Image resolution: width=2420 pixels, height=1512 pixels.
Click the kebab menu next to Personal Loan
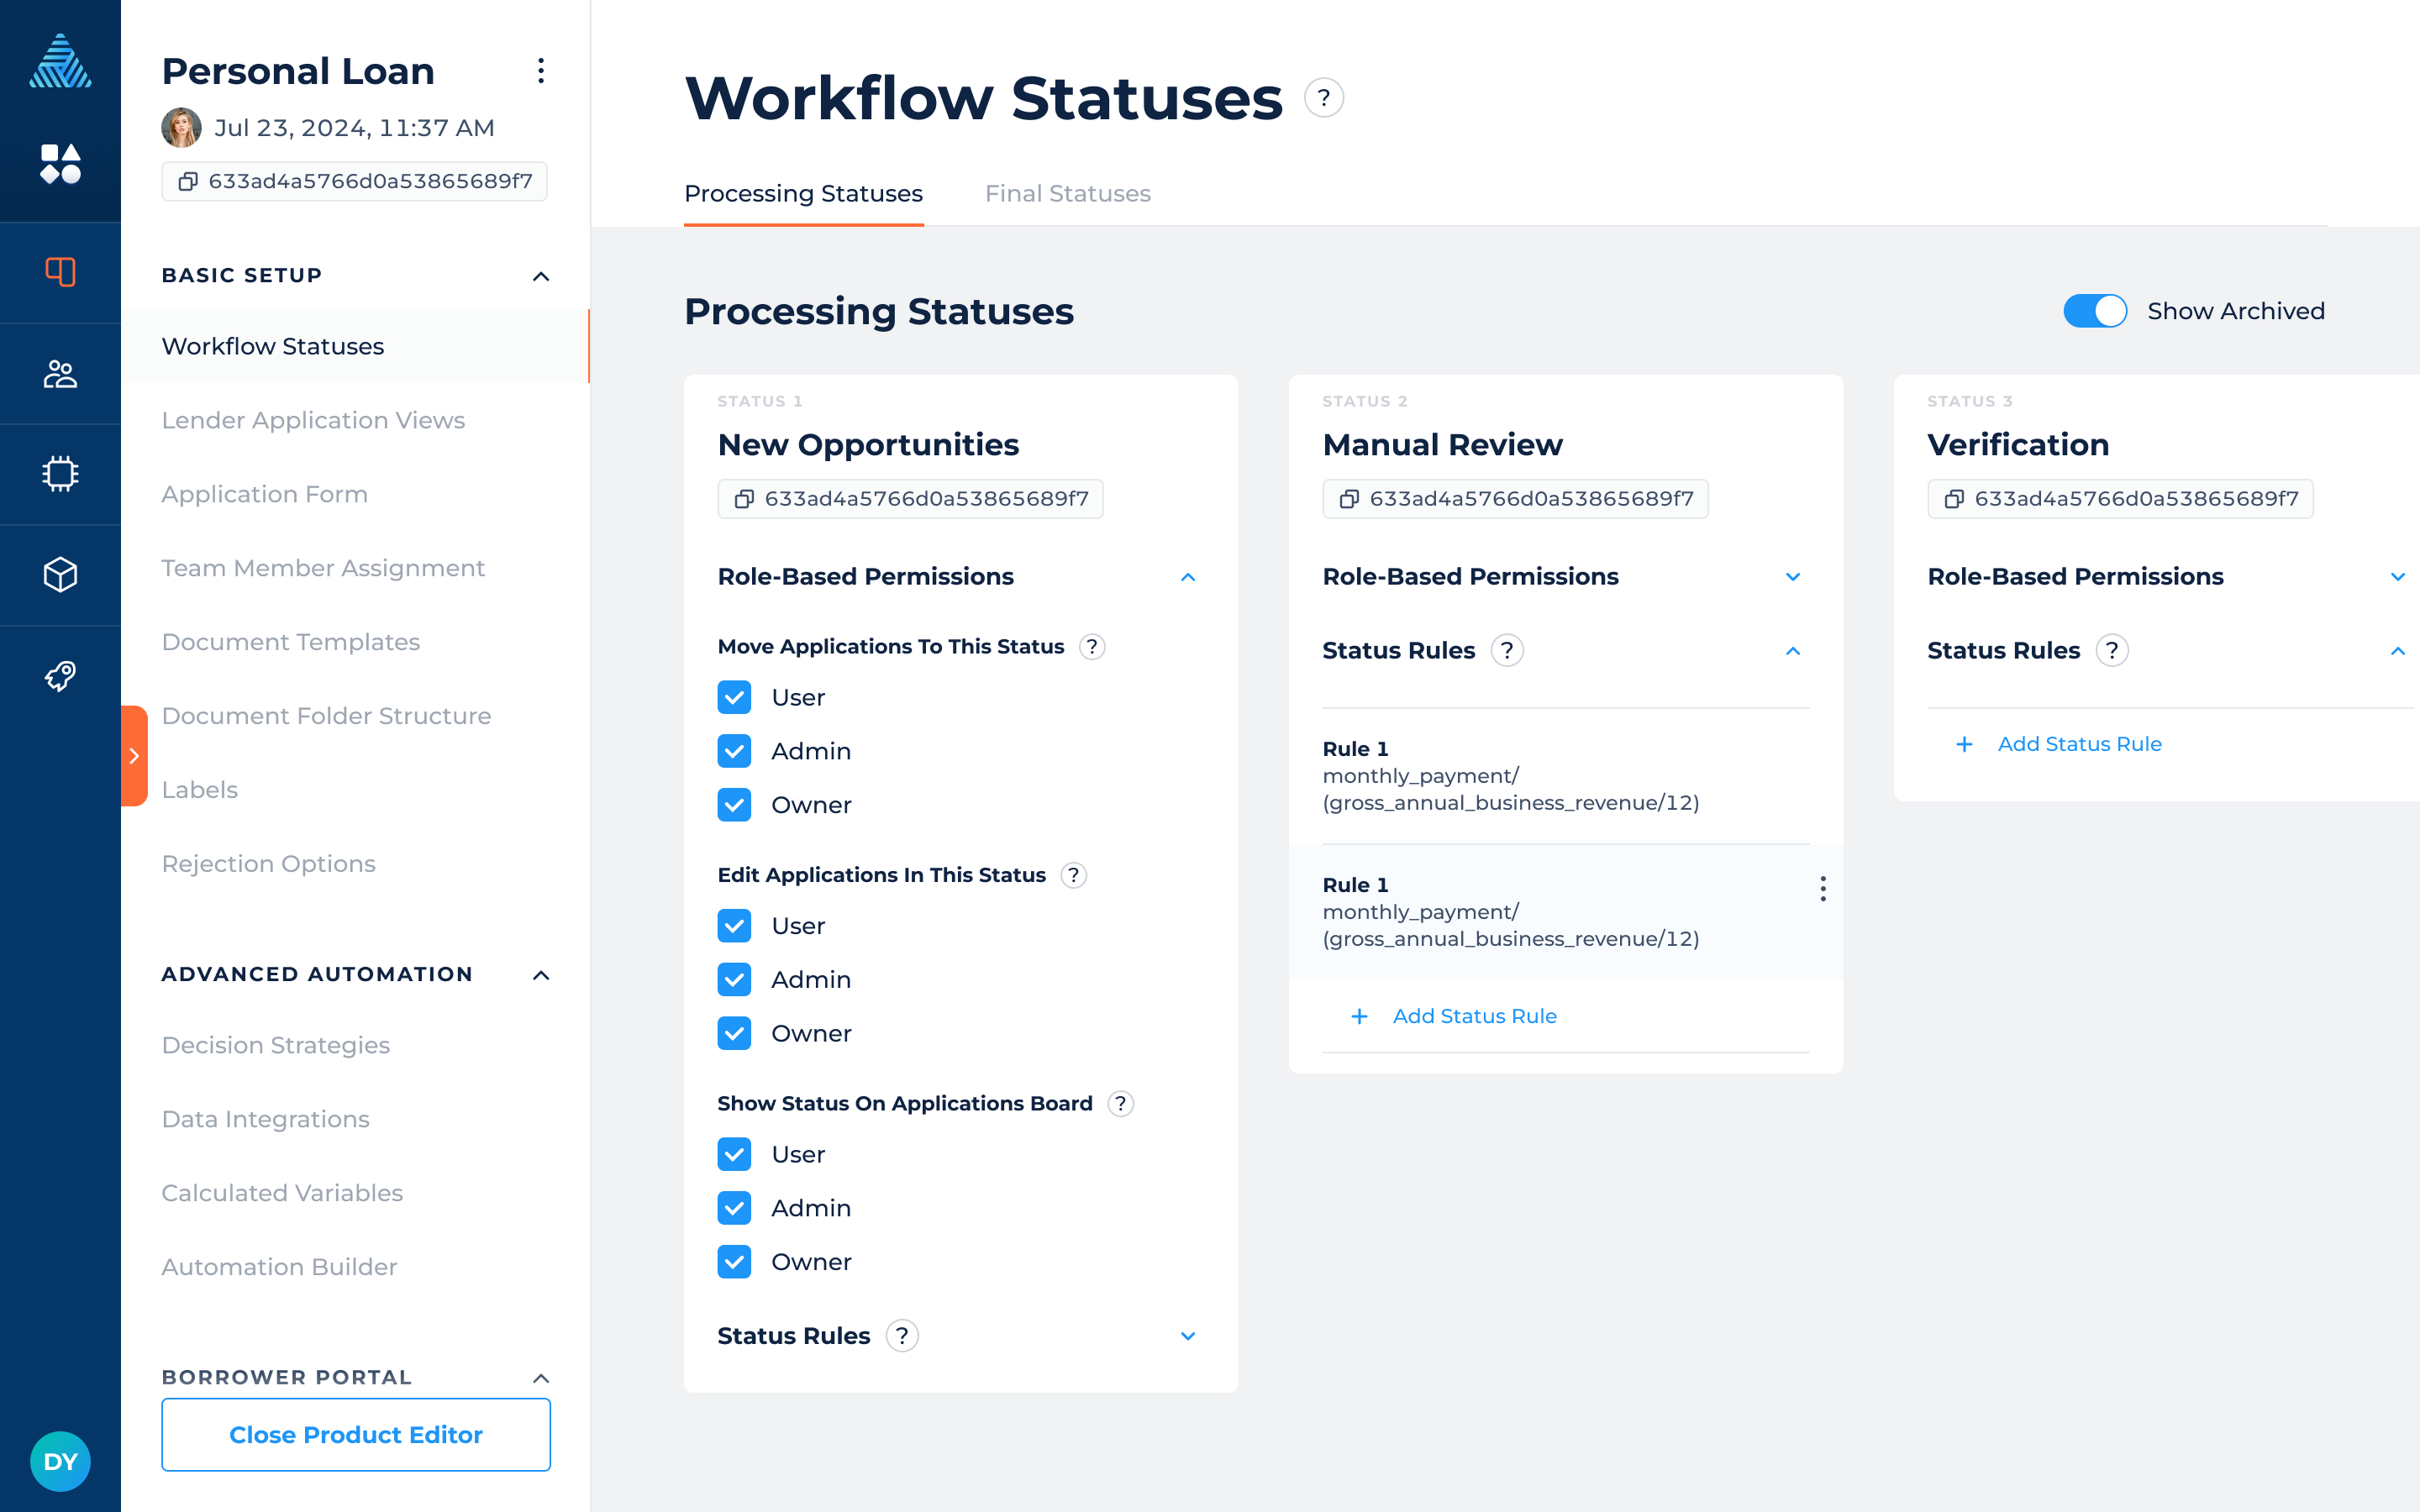coord(541,71)
